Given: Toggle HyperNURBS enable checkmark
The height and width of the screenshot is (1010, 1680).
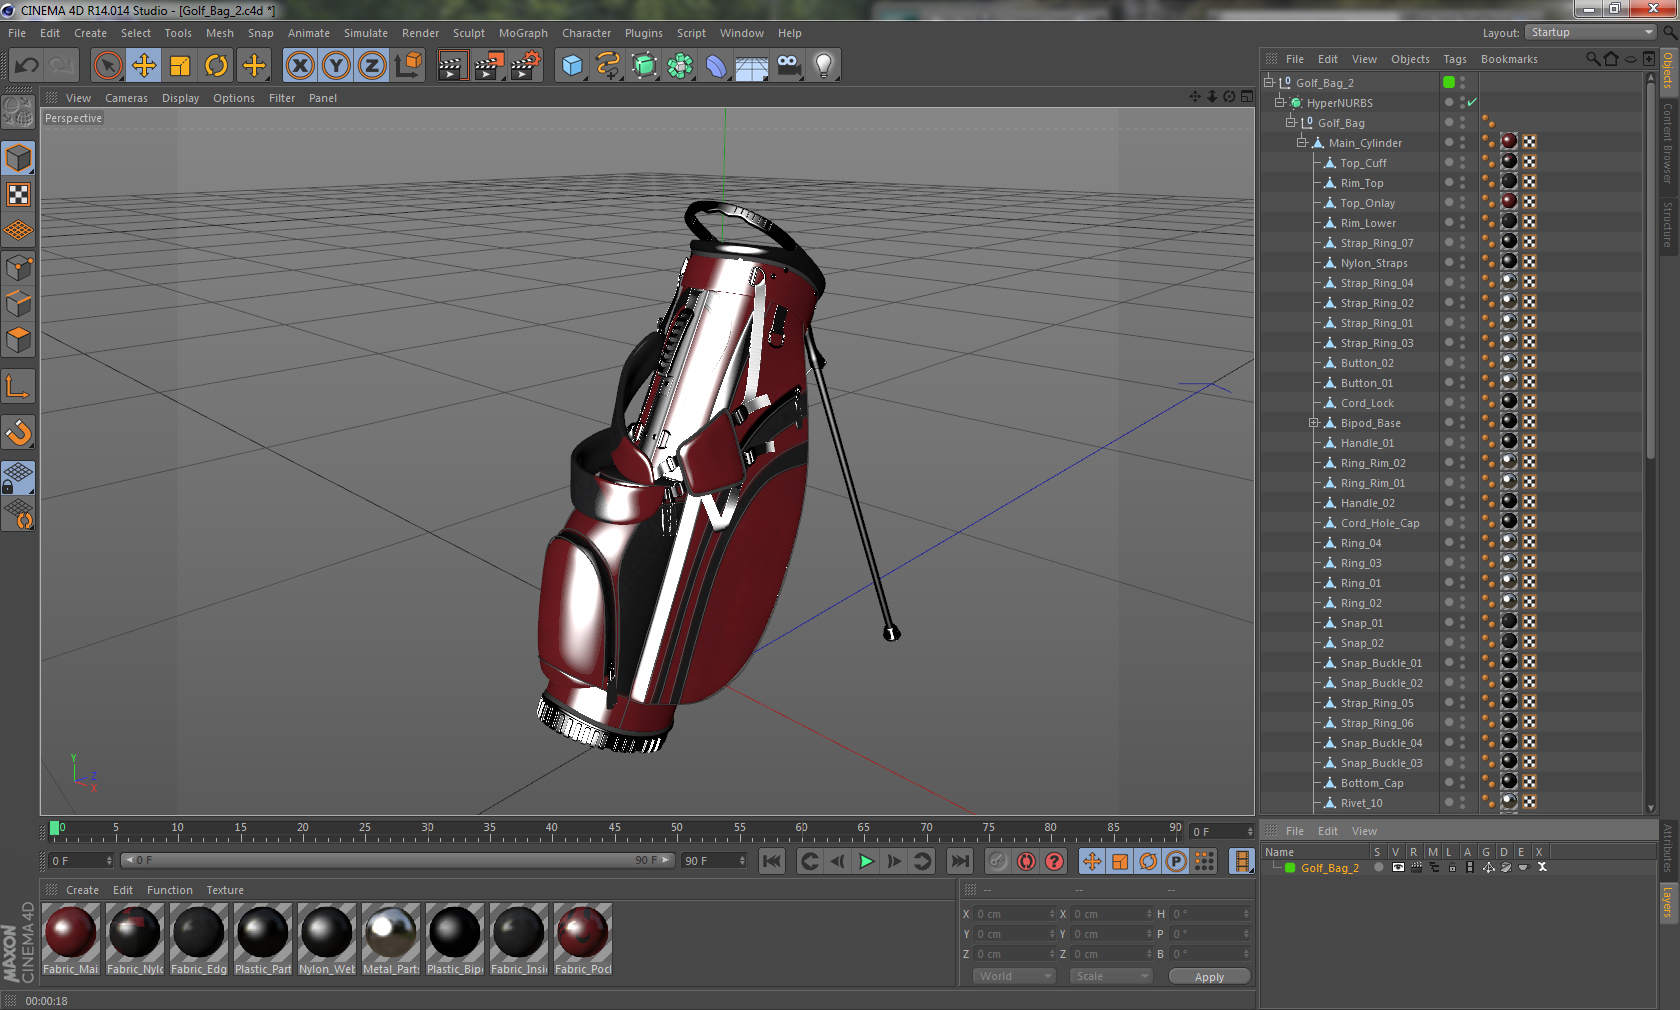Looking at the screenshot, I should tap(1472, 103).
